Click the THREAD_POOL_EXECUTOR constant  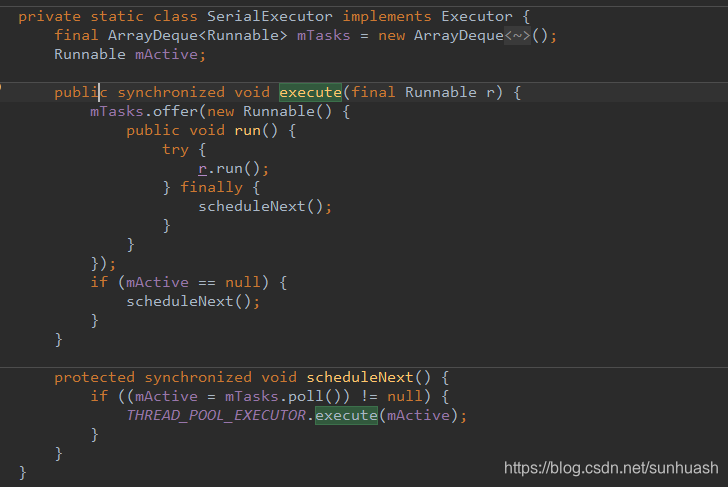click(x=216, y=415)
